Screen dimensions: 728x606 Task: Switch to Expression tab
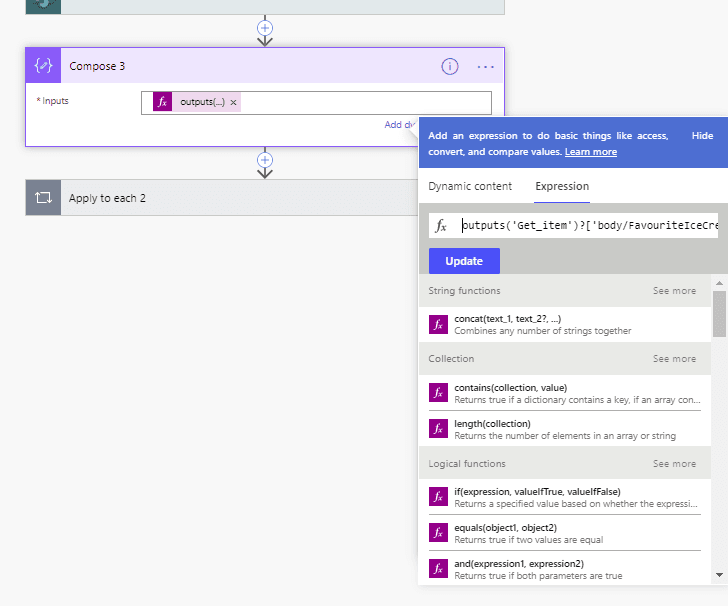[x=562, y=186]
